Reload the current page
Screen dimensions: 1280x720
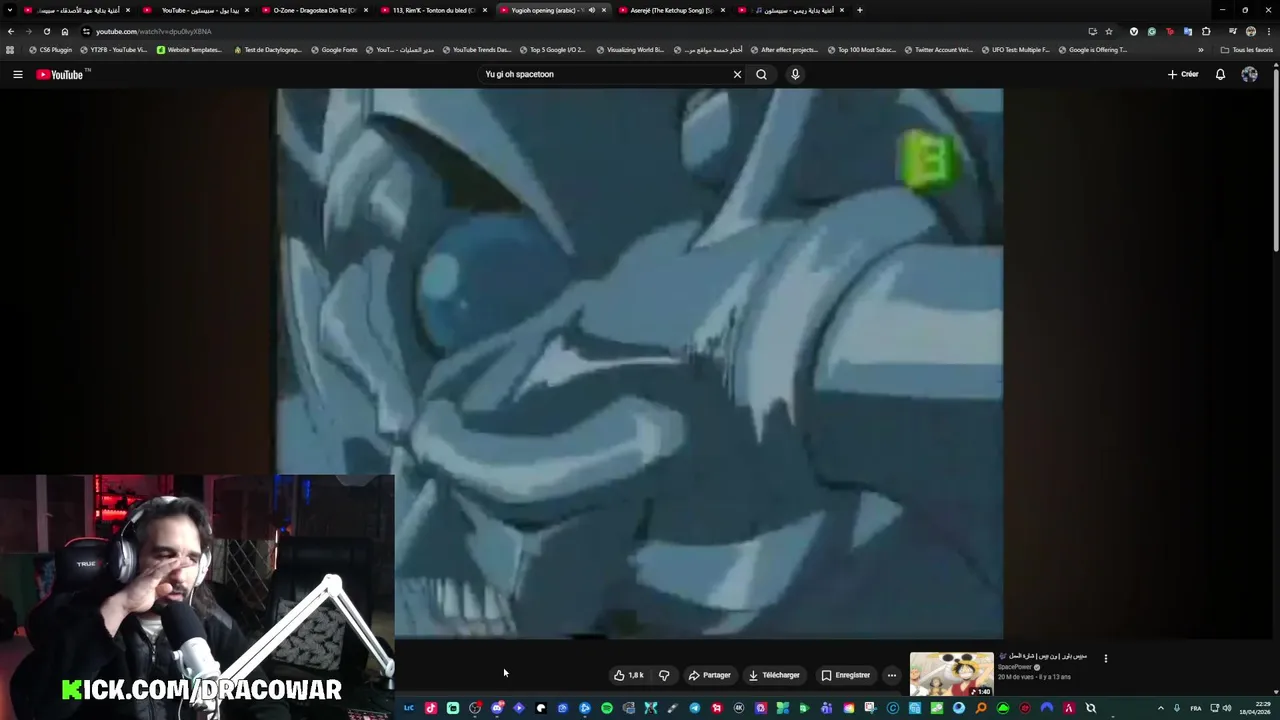tap(46, 31)
